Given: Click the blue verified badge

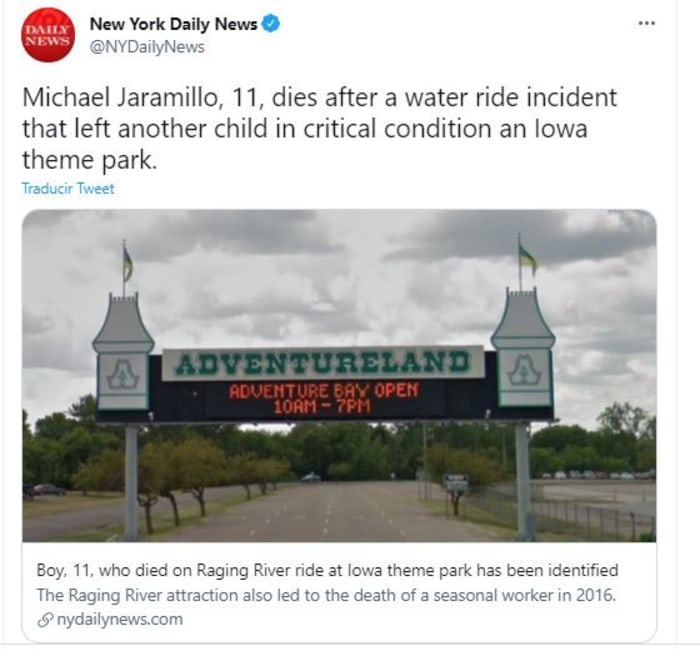Looking at the screenshot, I should point(271,24).
